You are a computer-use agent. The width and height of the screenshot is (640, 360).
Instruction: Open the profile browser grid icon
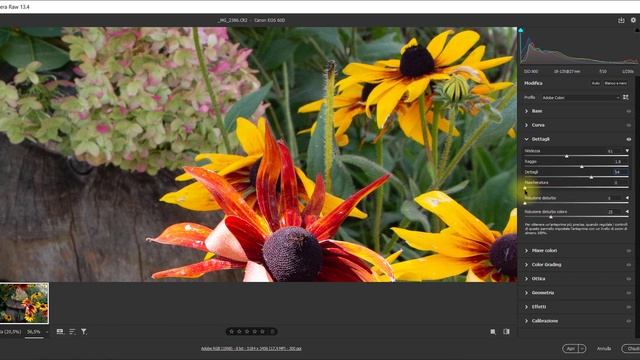coord(626,98)
